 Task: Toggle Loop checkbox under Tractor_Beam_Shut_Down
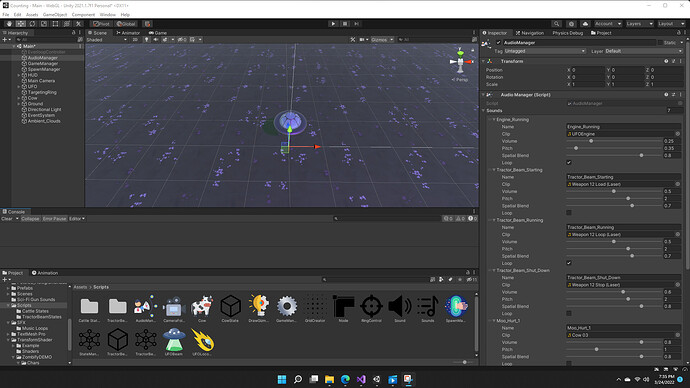tap(569, 313)
